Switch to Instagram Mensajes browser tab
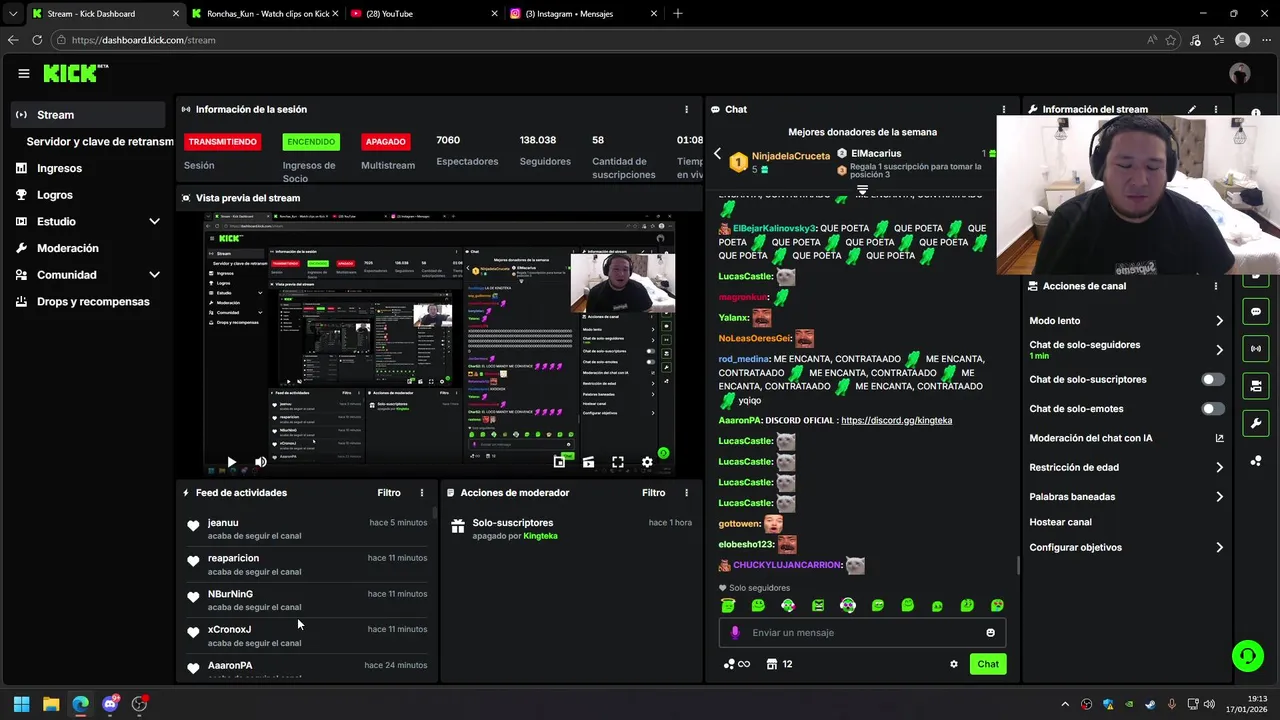The image size is (1280, 720). tap(583, 14)
